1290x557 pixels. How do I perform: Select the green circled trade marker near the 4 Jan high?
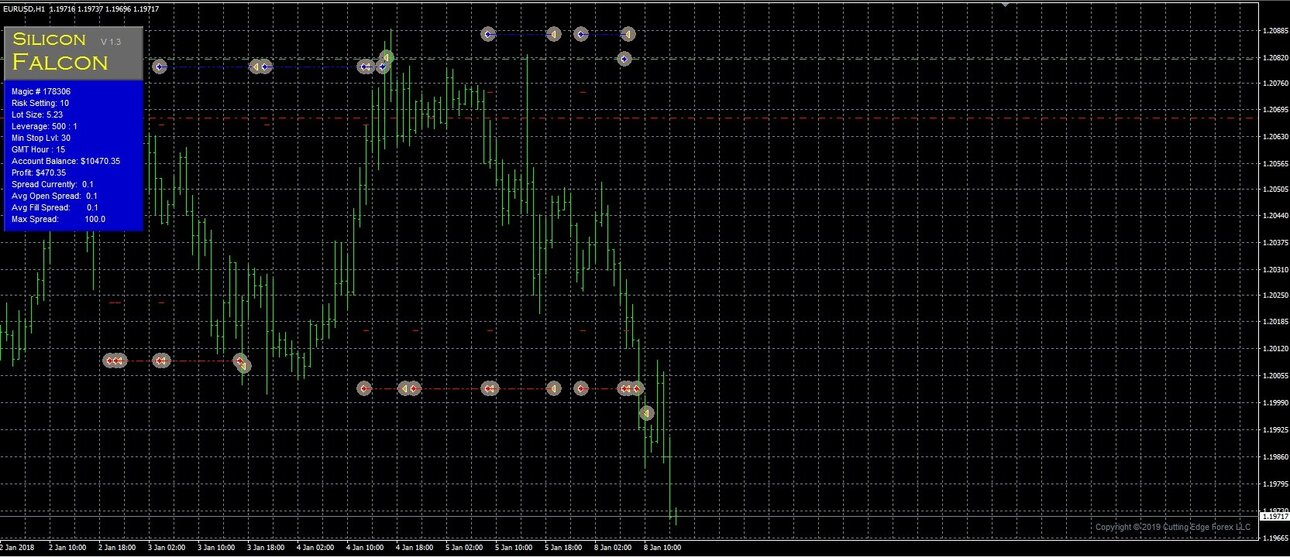coord(386,57)
